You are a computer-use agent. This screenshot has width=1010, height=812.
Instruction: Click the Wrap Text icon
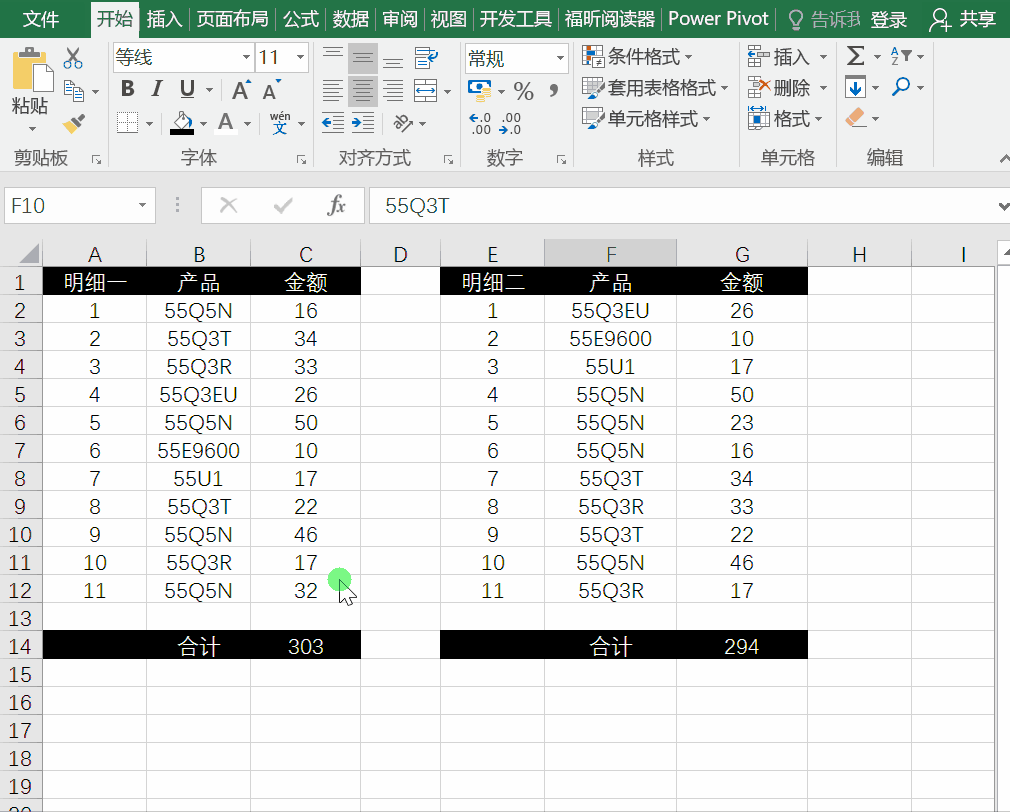click(x=426, y=58)
